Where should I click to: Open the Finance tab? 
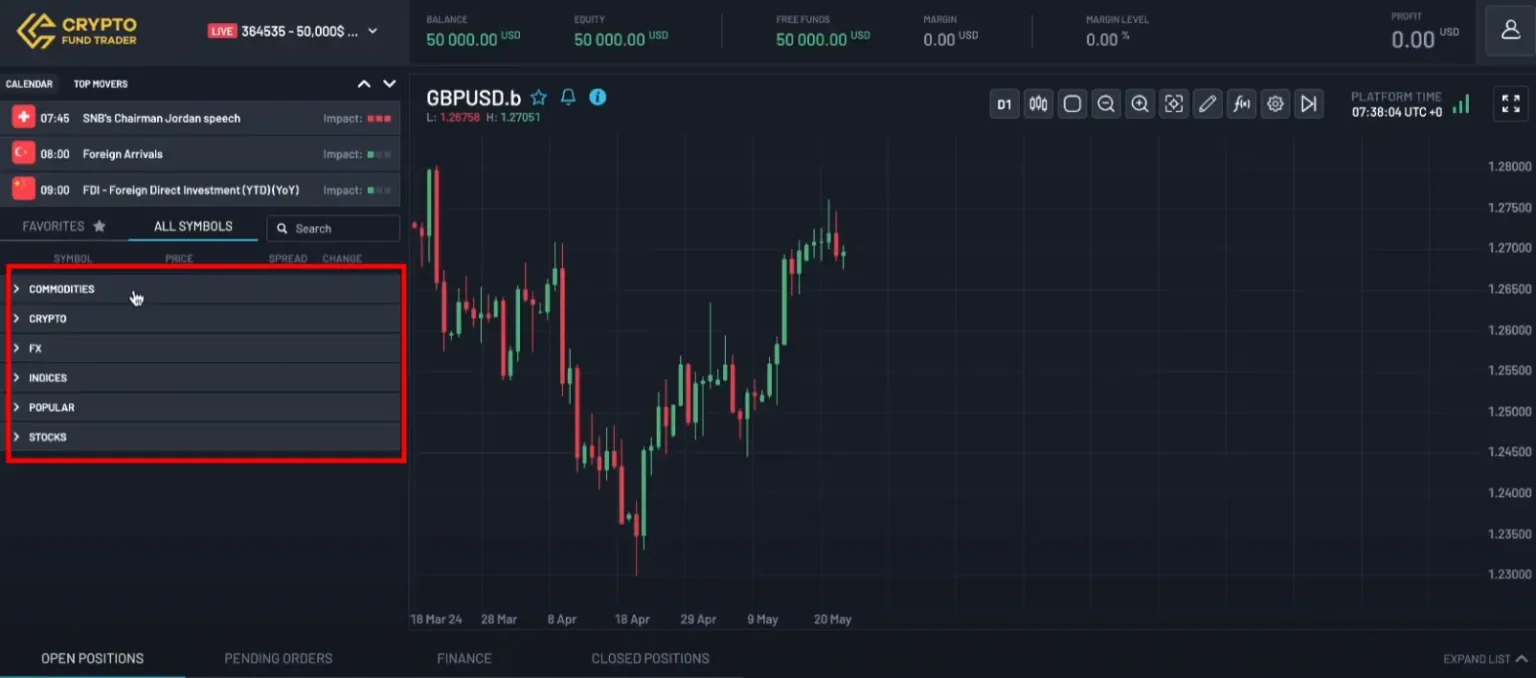[464, 658]
